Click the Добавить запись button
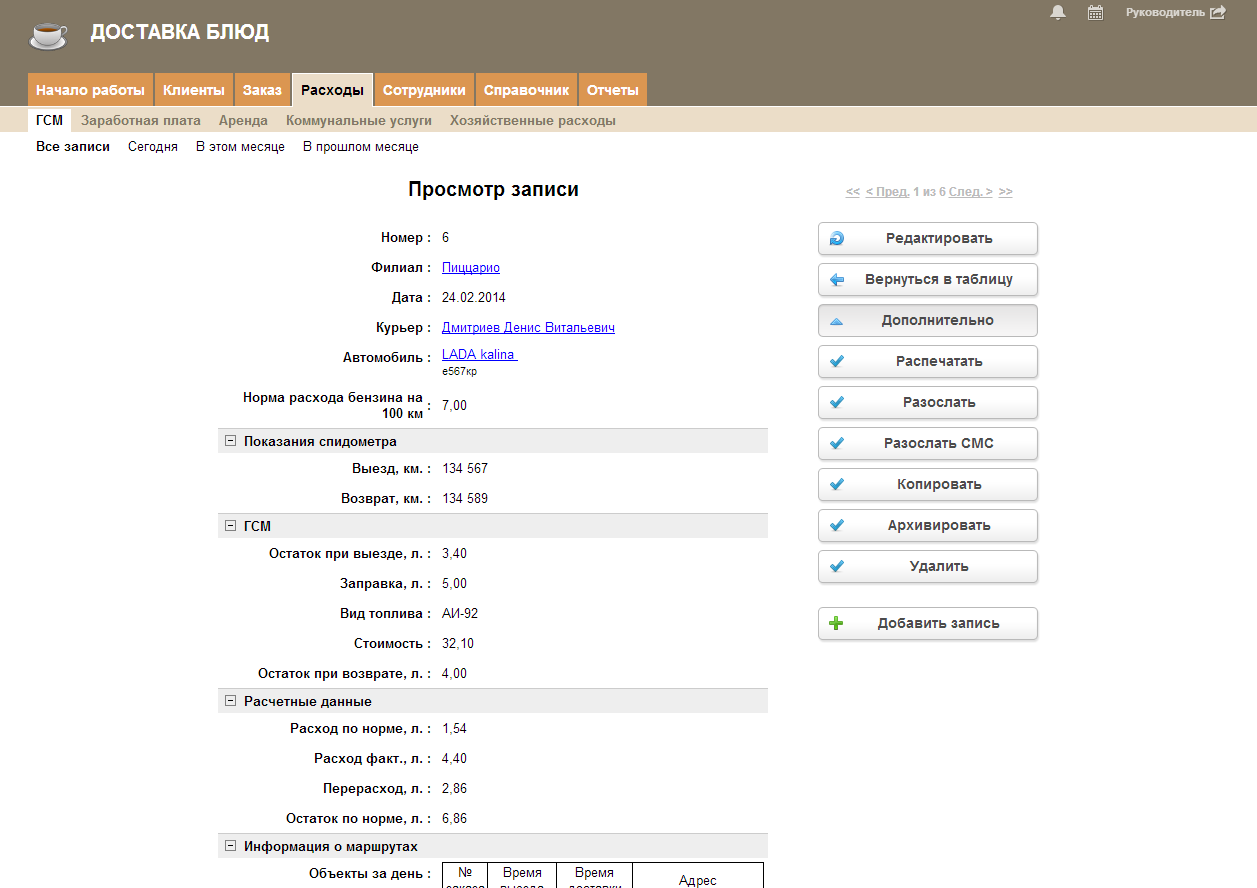The height and width of the screenshot is (888, 1257). (x=927, y=624)
